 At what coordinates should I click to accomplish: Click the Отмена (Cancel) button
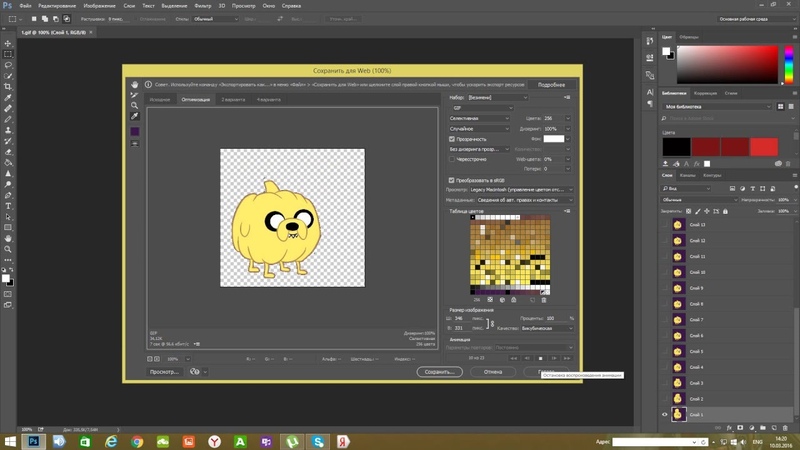493,371
